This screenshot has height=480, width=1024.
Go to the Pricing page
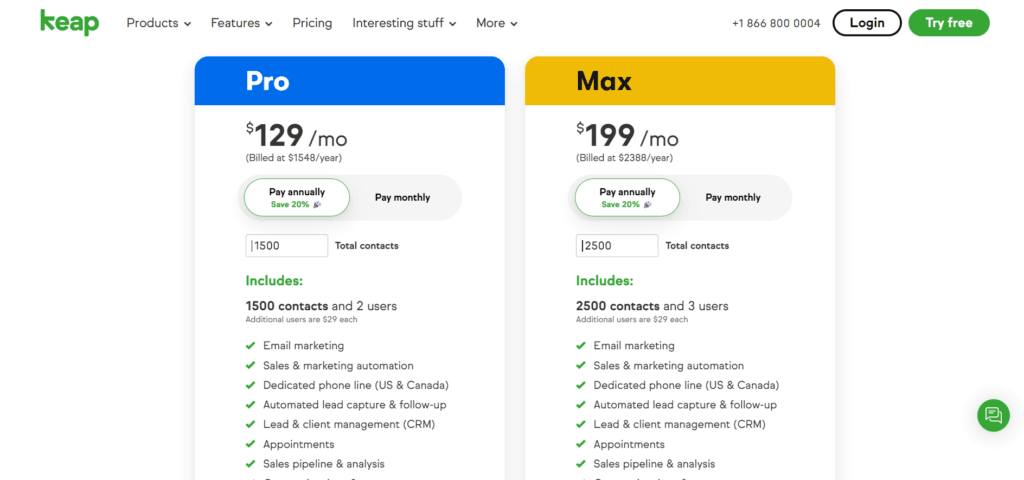312,23
